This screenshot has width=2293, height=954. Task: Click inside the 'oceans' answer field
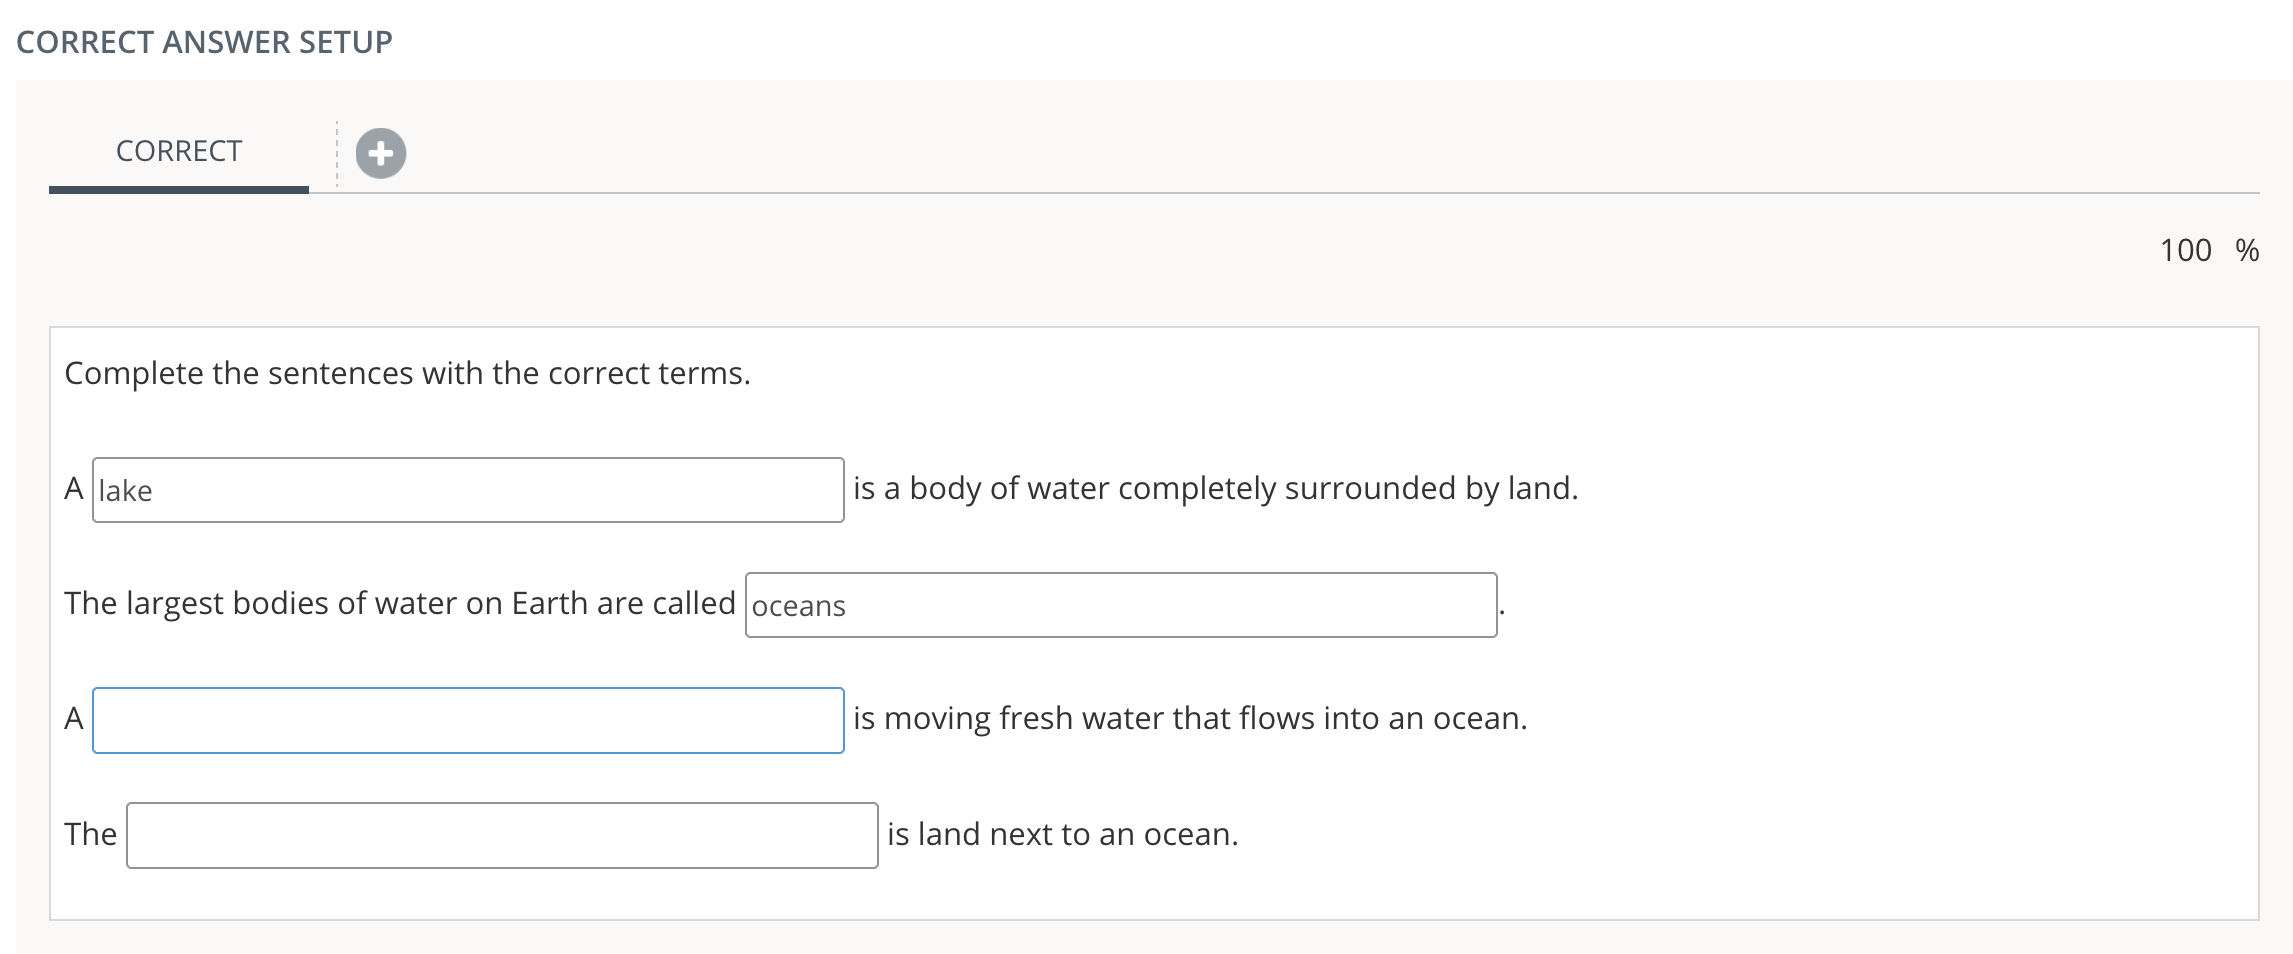[x=1120, y=605]
